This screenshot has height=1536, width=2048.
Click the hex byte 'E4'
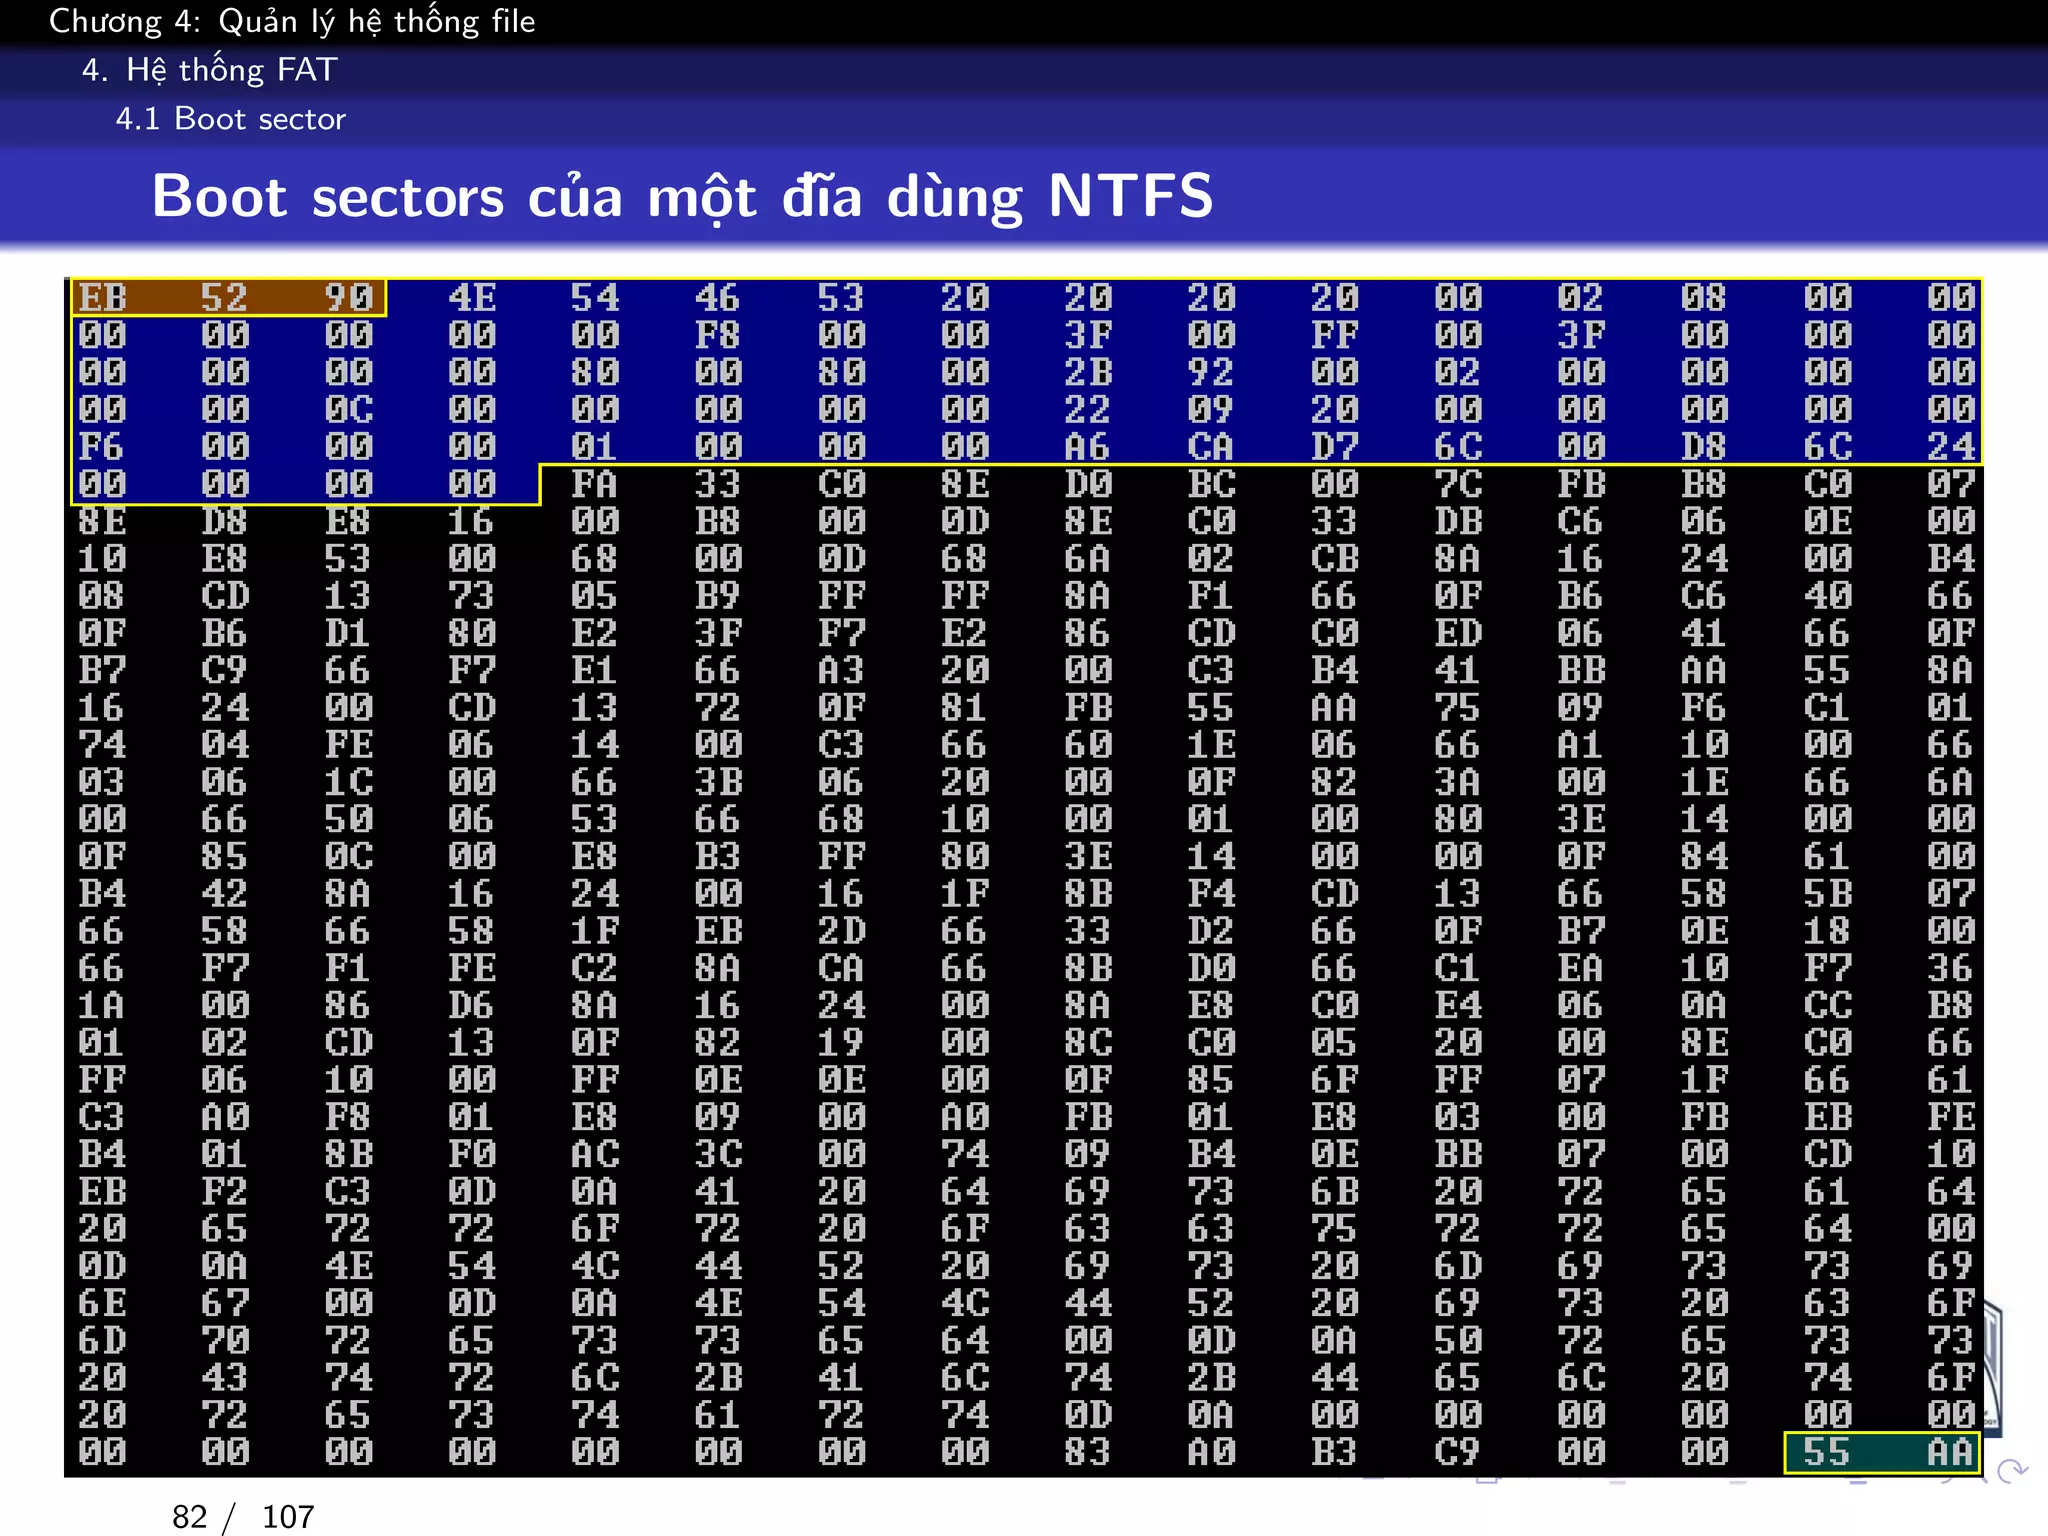coord(1458,1006)
